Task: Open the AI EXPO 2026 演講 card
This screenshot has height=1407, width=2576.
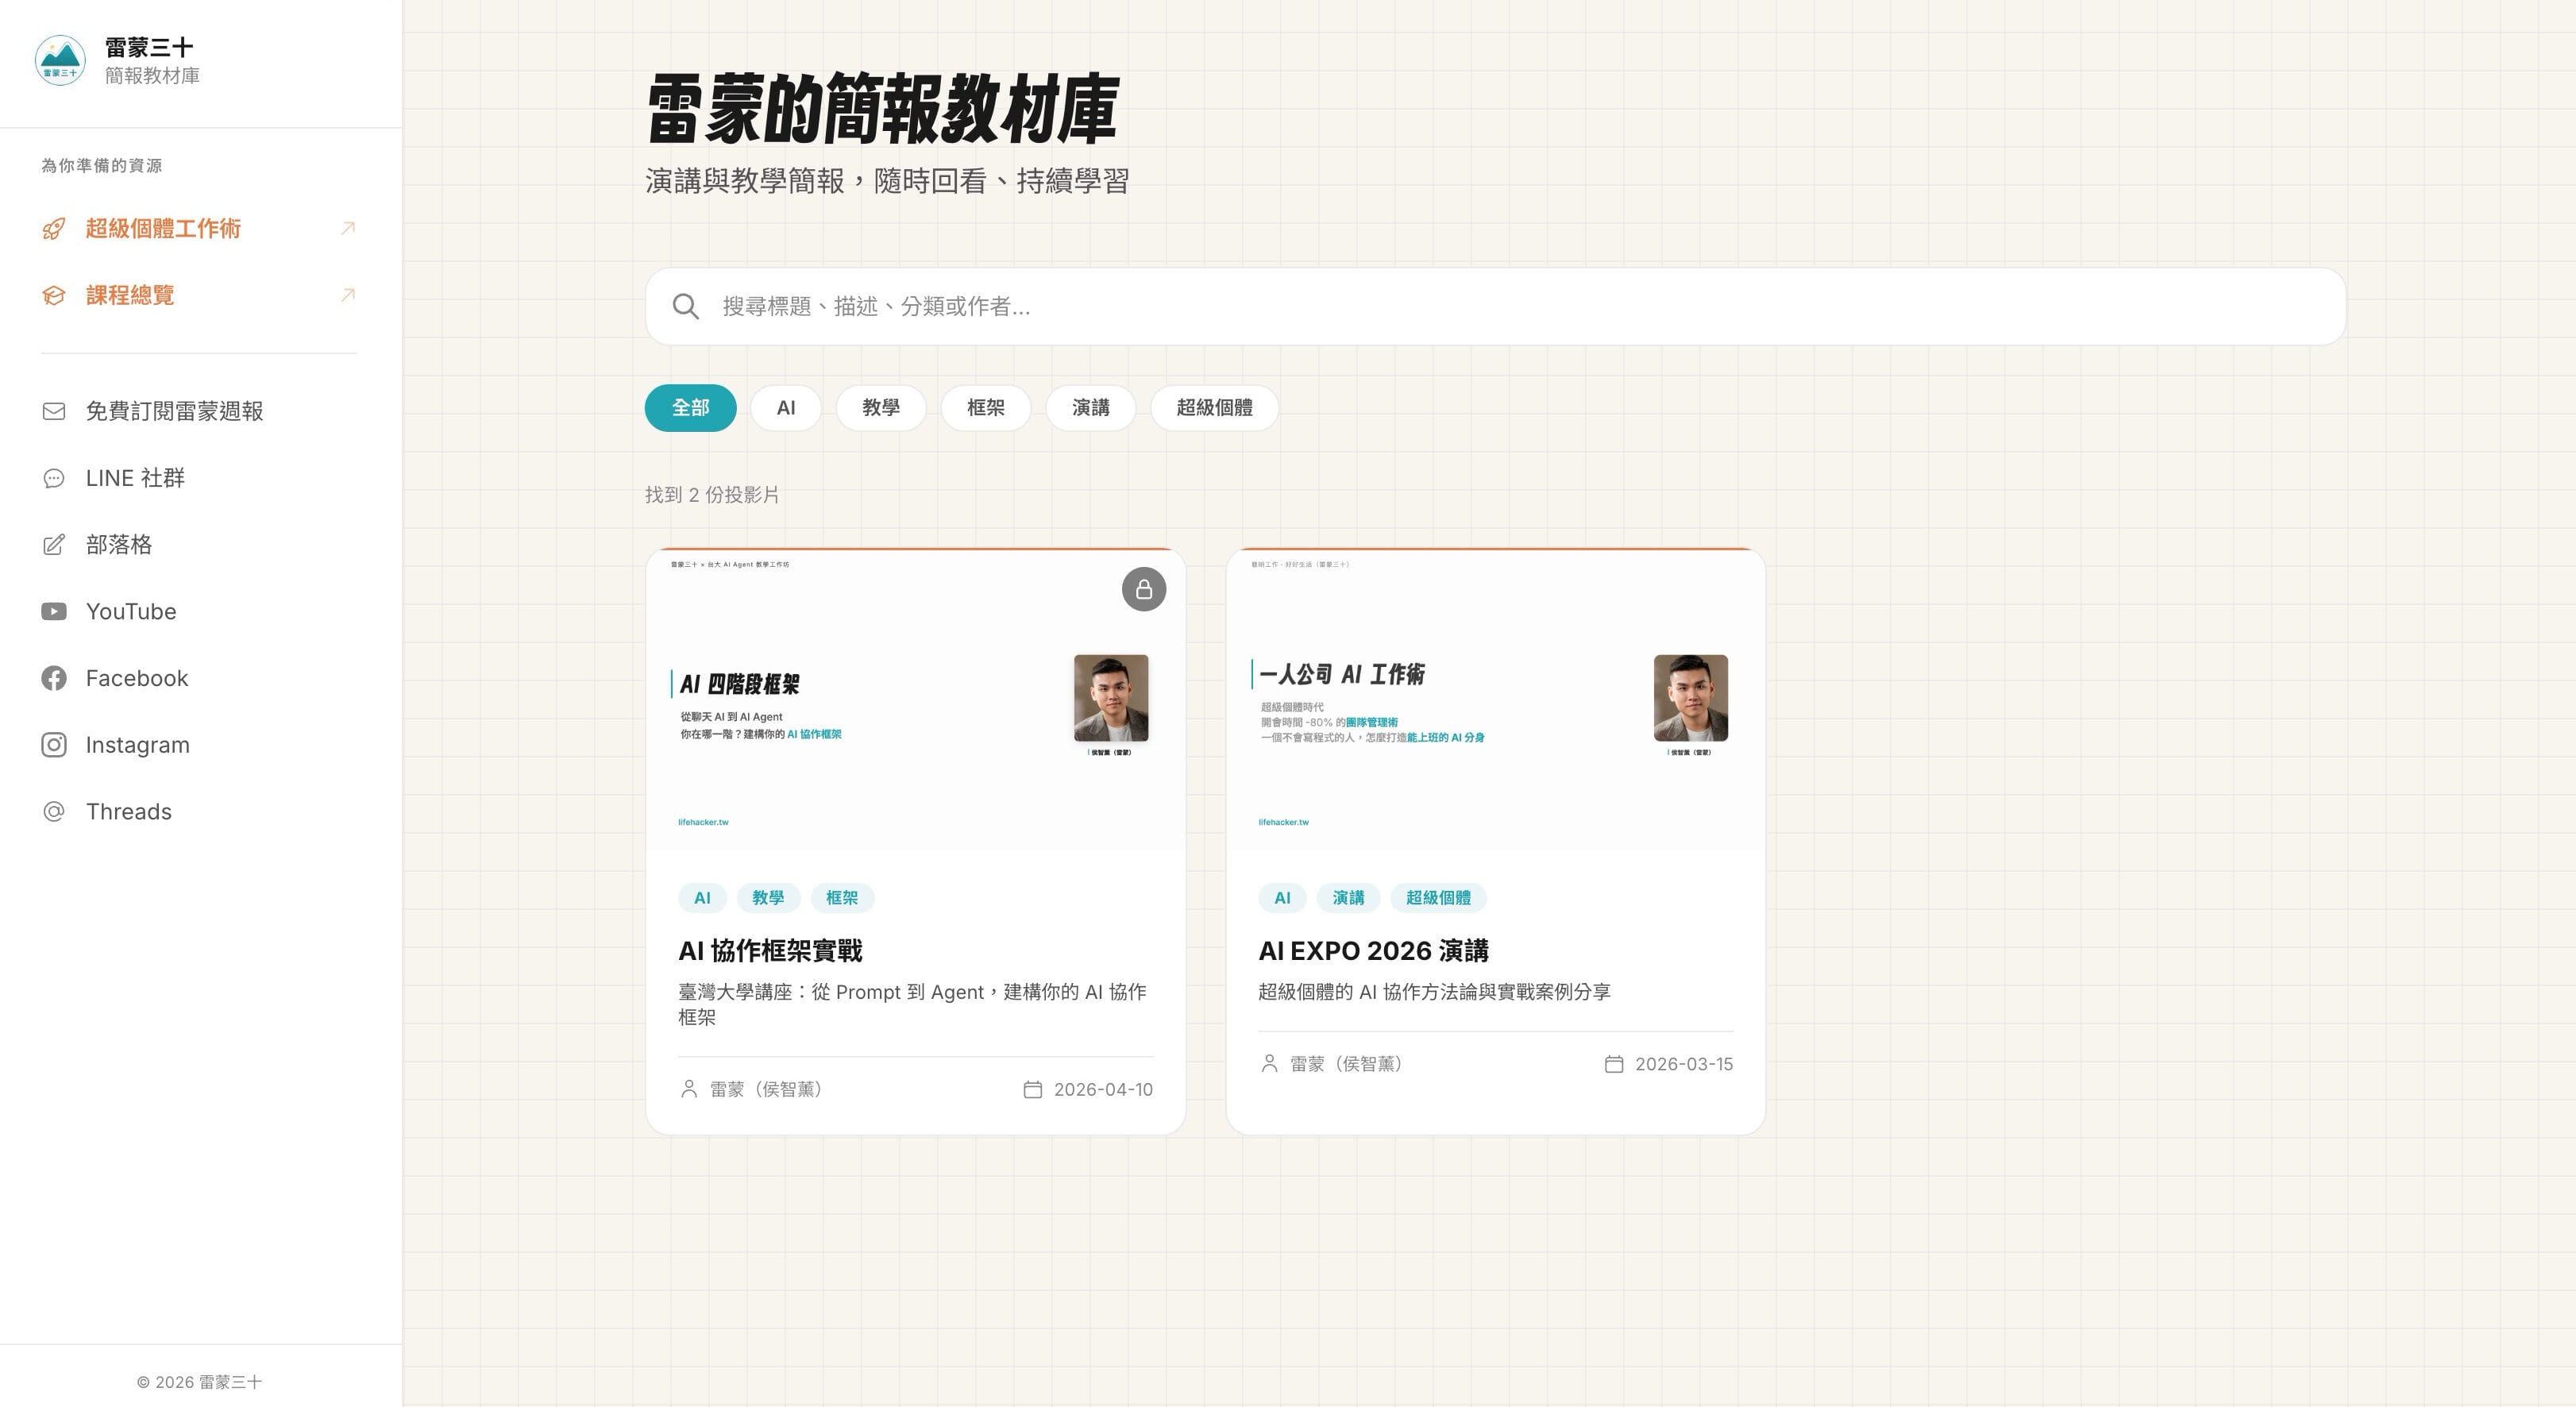Action: click(1374, 951)
